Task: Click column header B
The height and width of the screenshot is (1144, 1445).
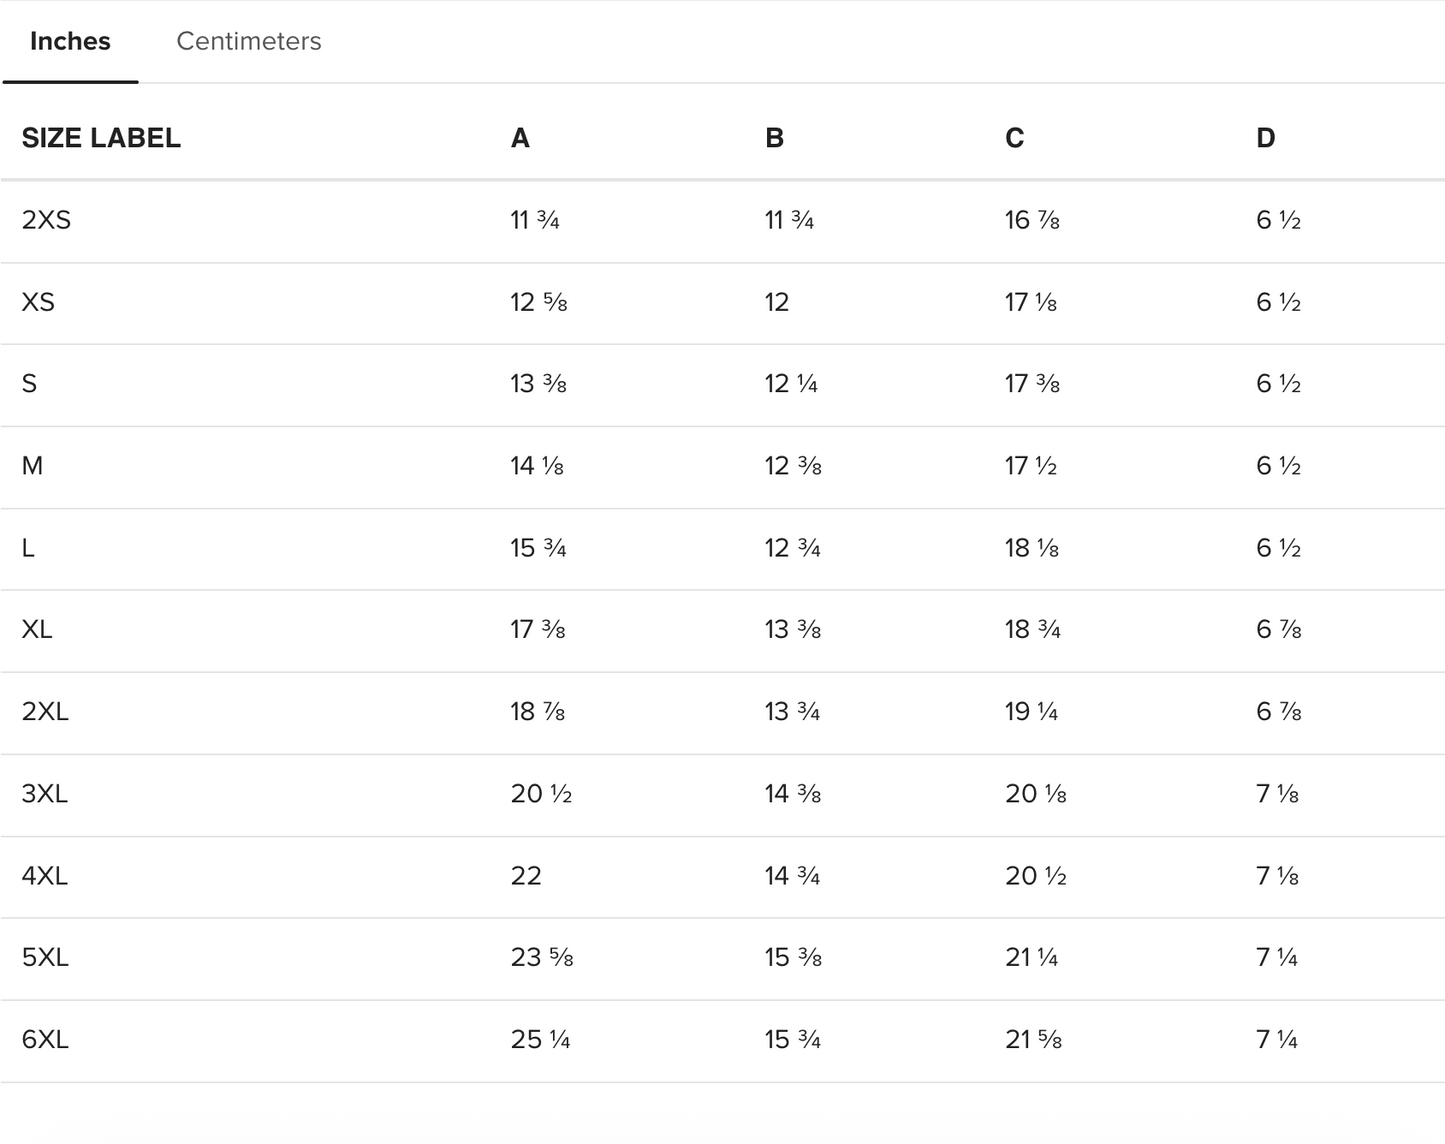Action: (x=774, y=138)
